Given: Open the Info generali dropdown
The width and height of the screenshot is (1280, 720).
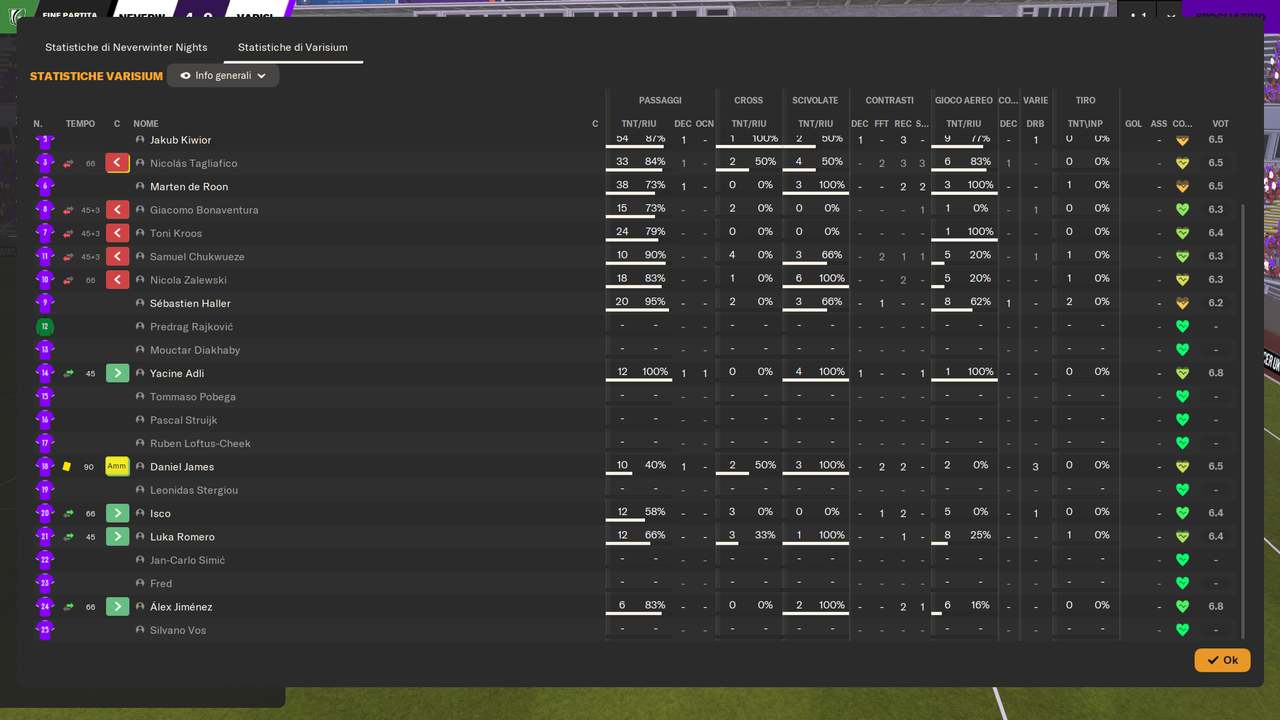Looking at the screenshot, I should point(223,75).
